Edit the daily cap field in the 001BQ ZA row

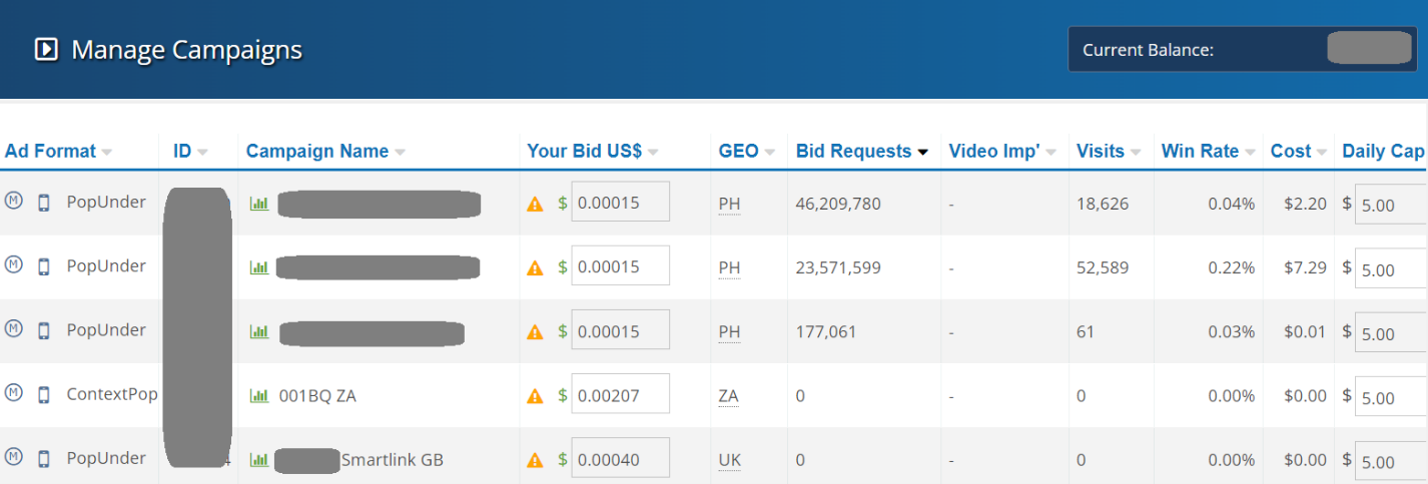pyautogui.click(x=1391, y=397)
